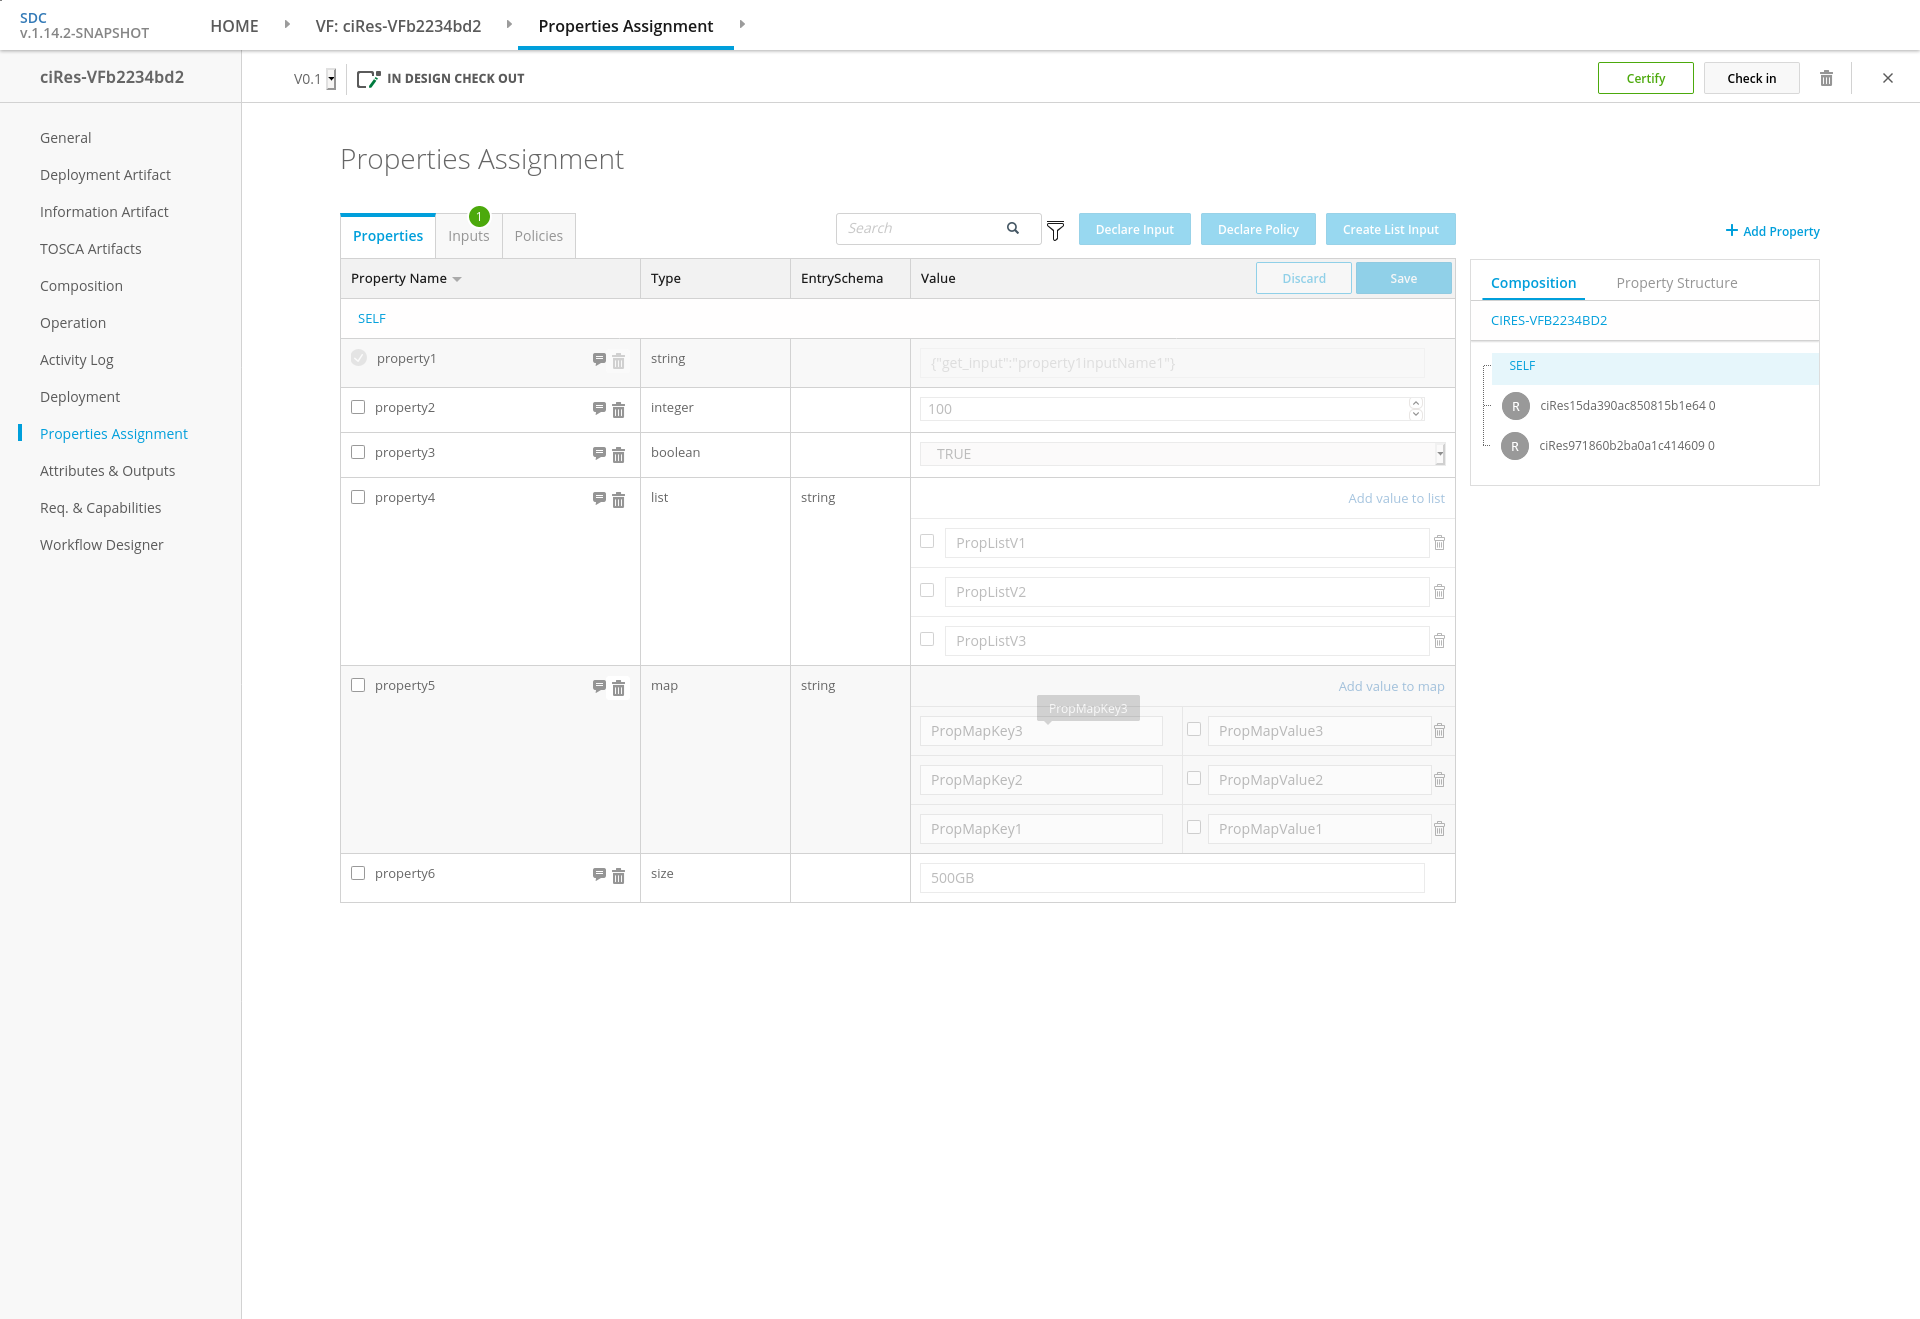Select the PropListV1 item checkbox
The width and height of the screenshot is (1920, 1319).
pos(927,541)
